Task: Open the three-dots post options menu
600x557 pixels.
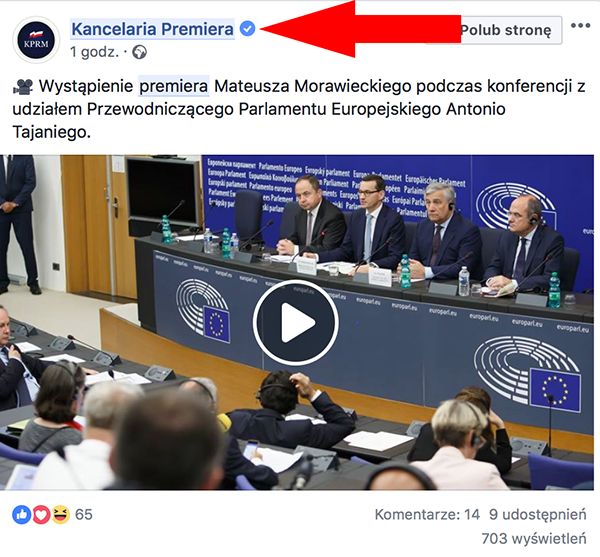Action: [580, 26]
